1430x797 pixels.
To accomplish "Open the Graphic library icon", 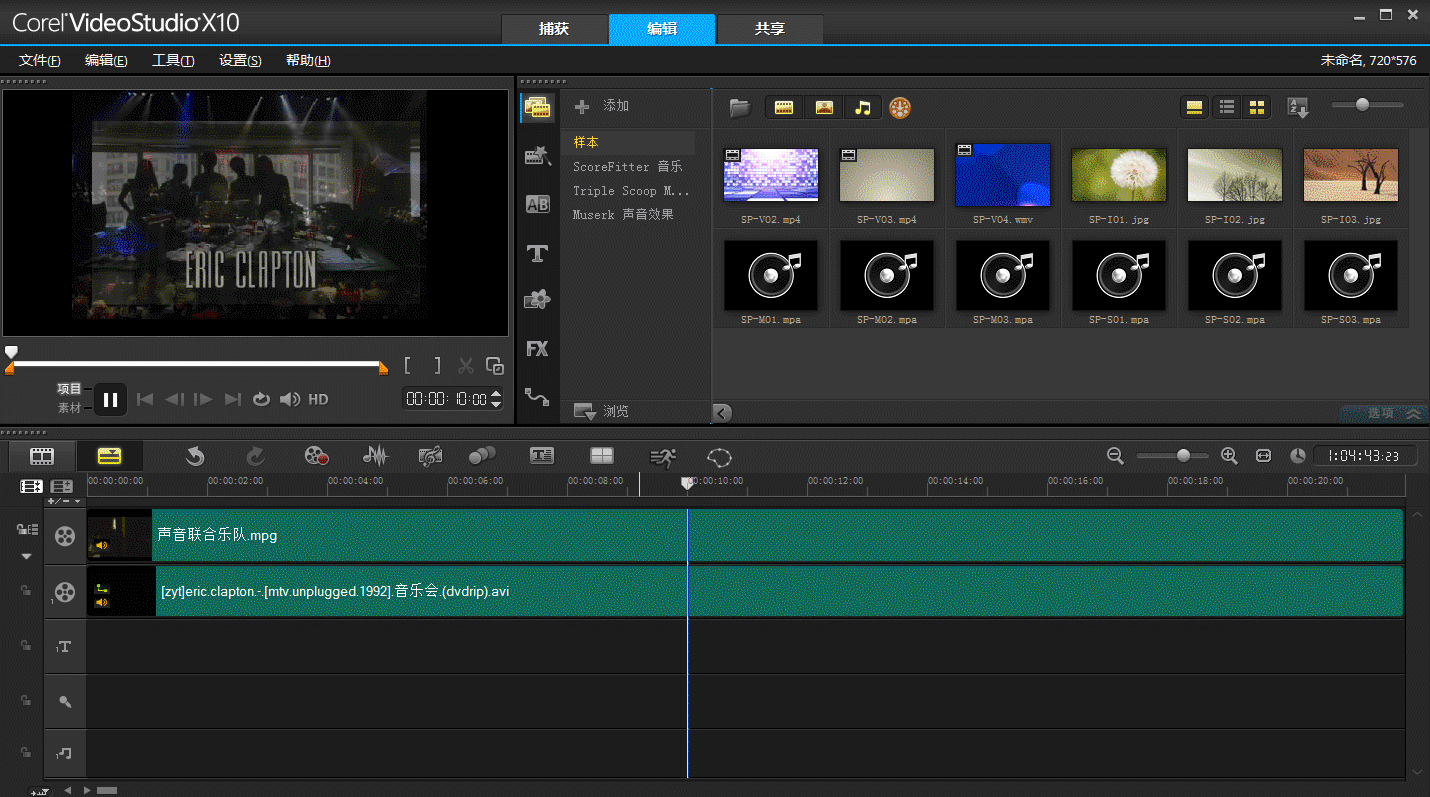I will coord(538,299).
